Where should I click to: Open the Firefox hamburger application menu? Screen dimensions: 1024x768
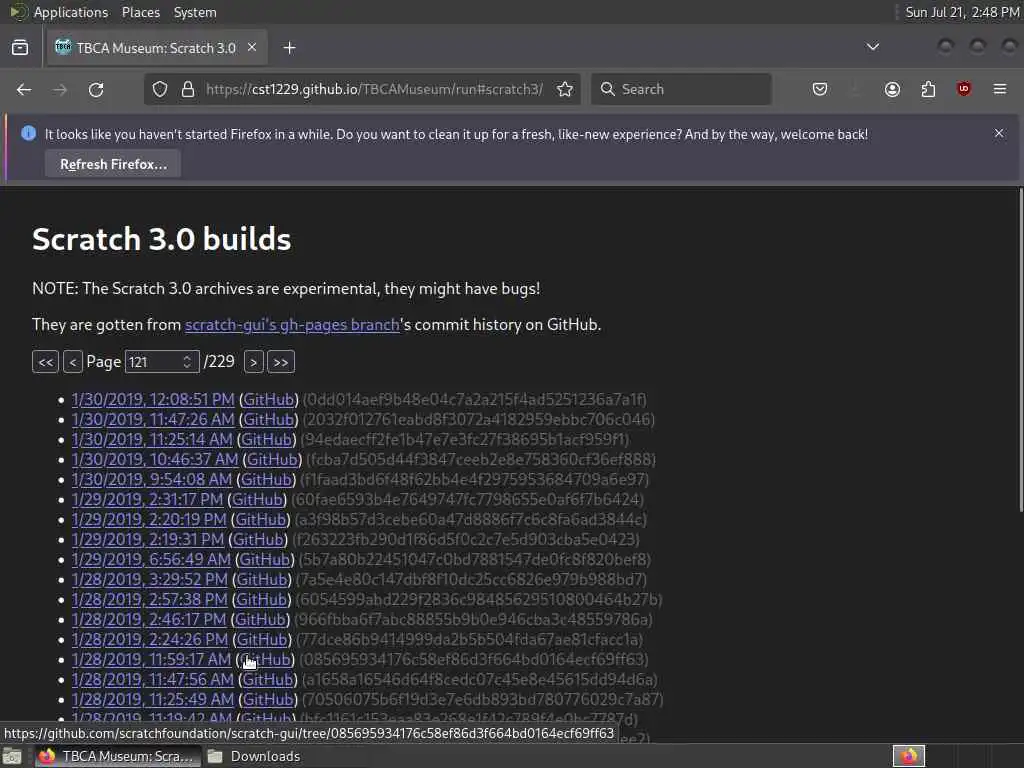pyautogui.click(x=1000, y=89)
